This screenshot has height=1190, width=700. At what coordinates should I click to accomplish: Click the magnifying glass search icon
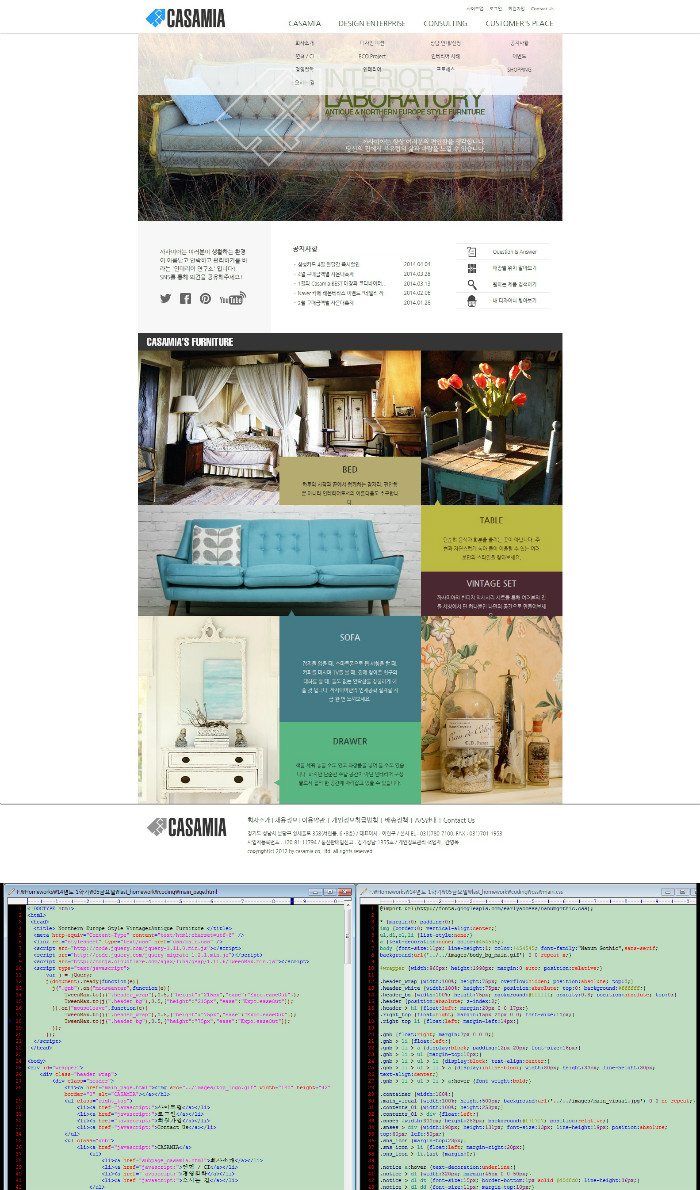click(472, 284)
